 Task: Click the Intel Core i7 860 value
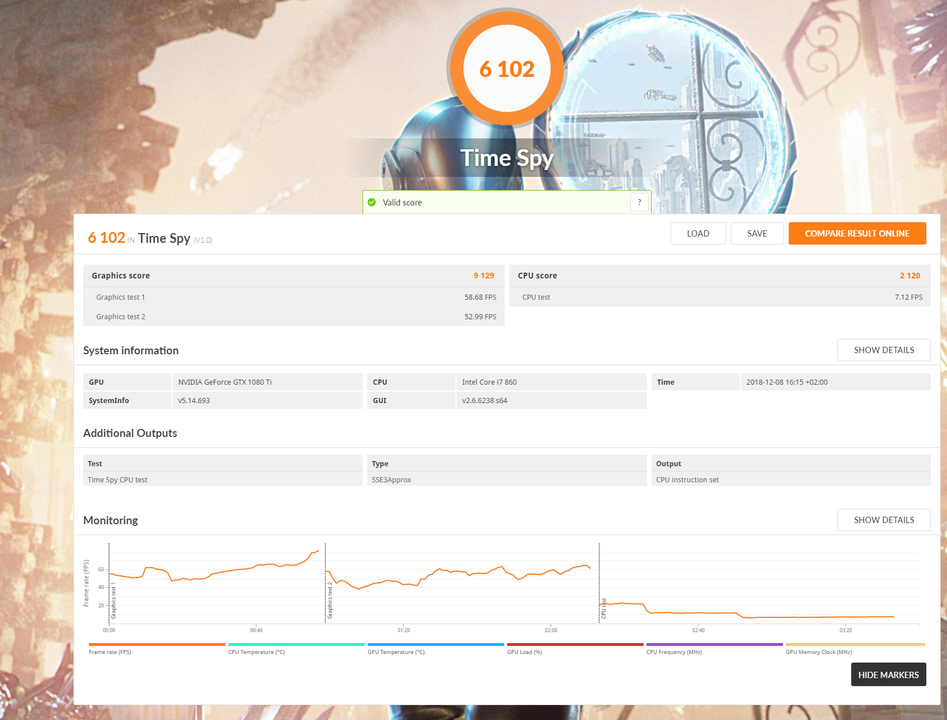coord(489,382)
